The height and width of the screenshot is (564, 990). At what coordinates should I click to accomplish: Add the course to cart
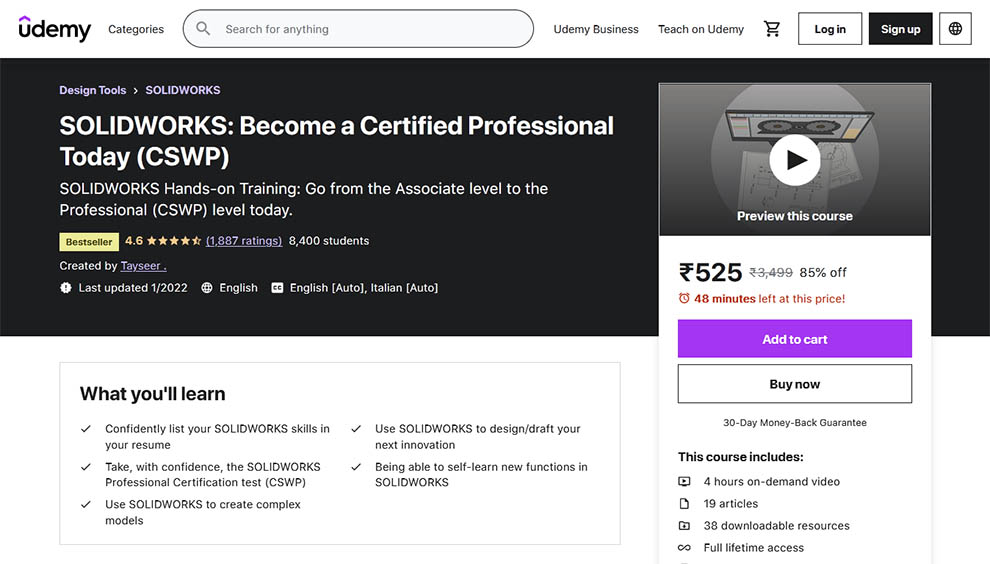click(795, 339)
